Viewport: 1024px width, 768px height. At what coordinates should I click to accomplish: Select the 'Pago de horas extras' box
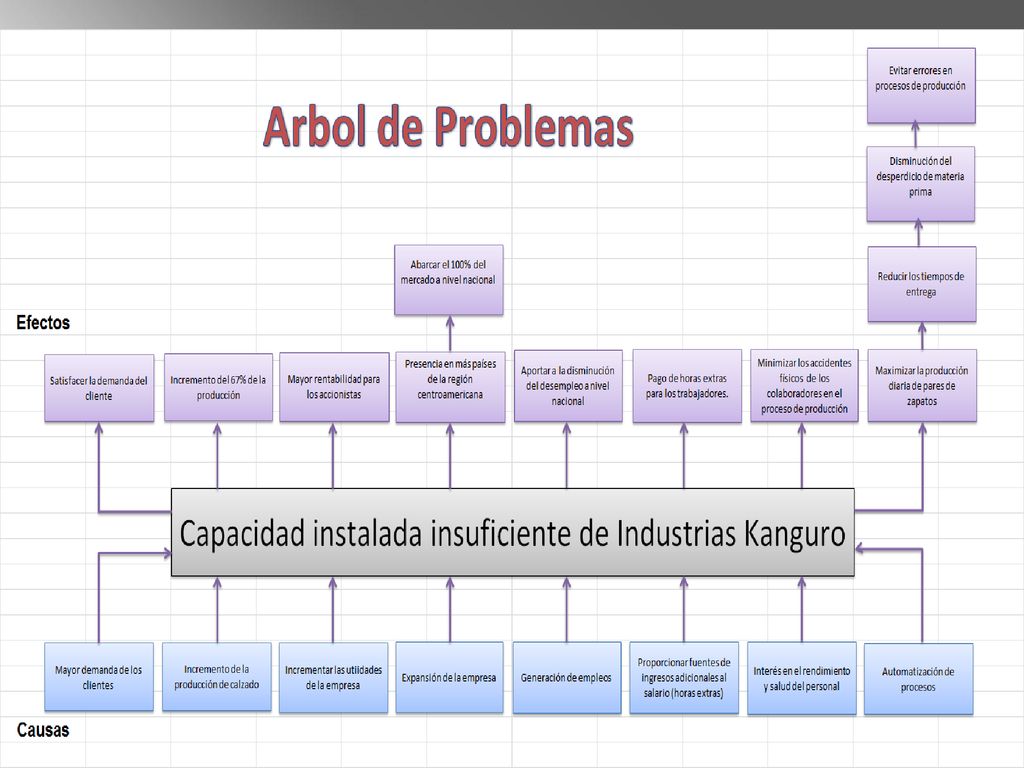tap(687, 386)
